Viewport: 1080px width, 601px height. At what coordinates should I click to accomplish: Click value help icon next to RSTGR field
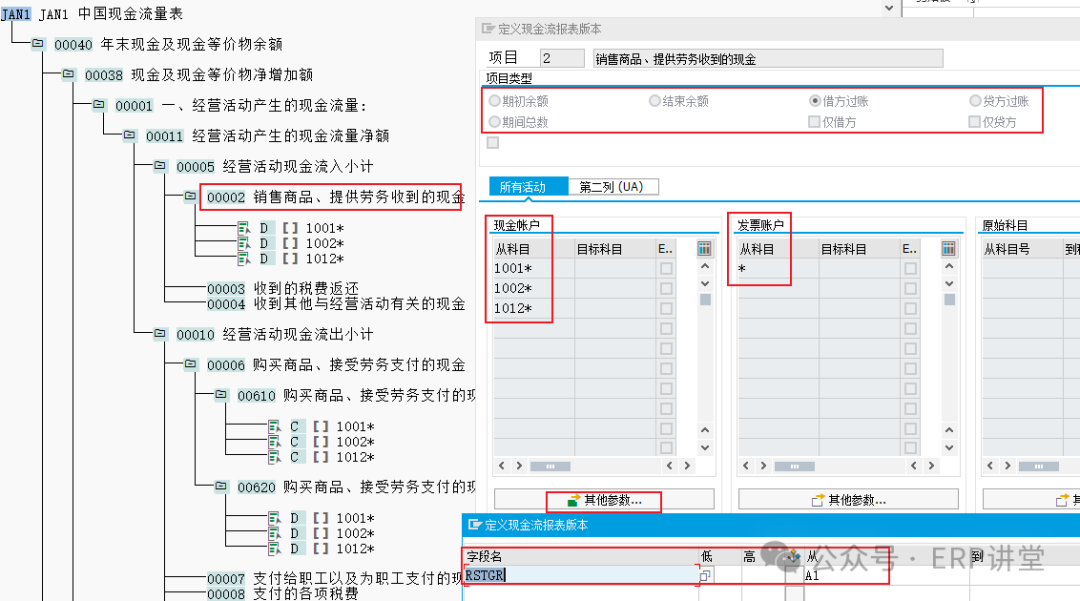pos(706,576)
